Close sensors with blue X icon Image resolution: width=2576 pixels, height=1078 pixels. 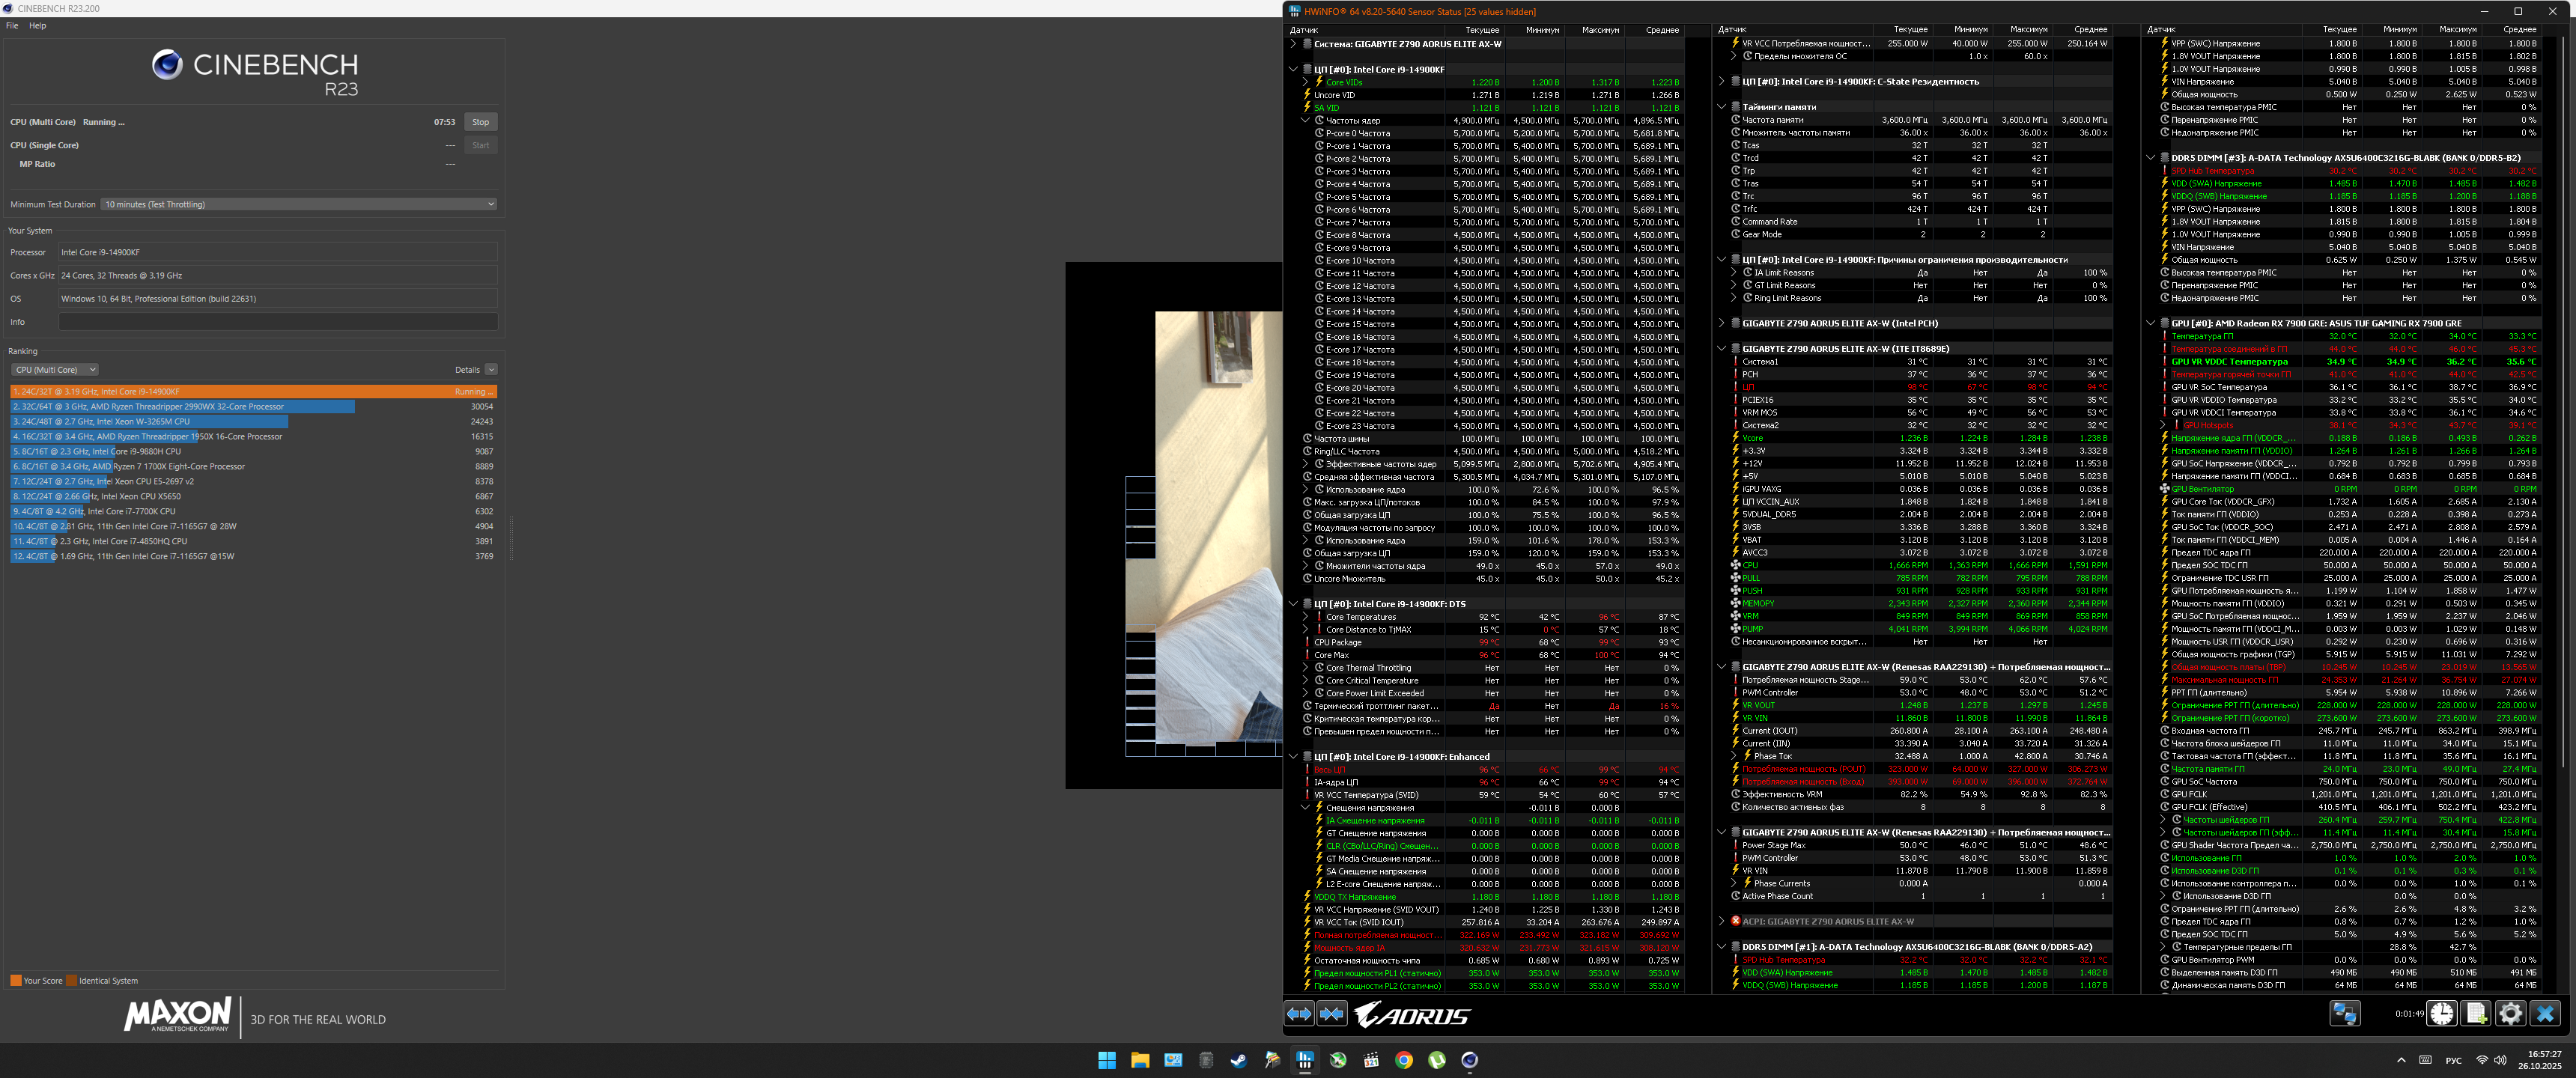pyautogui.click(x=2545, y=1014)
